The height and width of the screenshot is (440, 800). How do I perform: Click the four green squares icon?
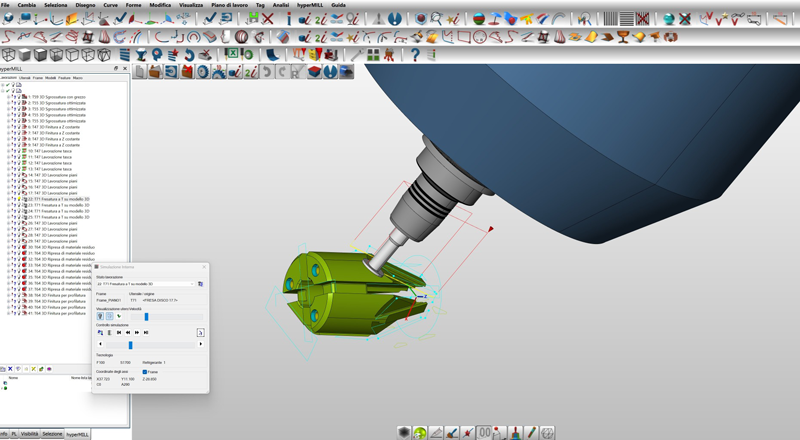coord(373,55)
